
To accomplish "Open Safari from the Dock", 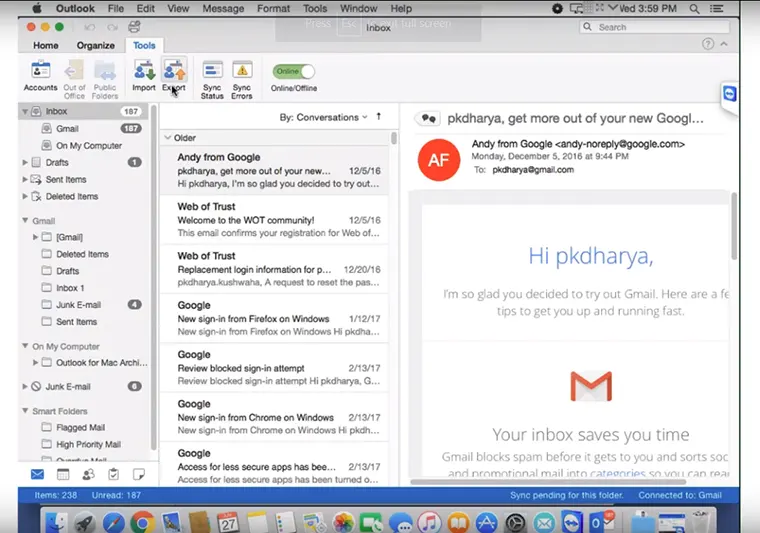I will (x=113, y=523).
